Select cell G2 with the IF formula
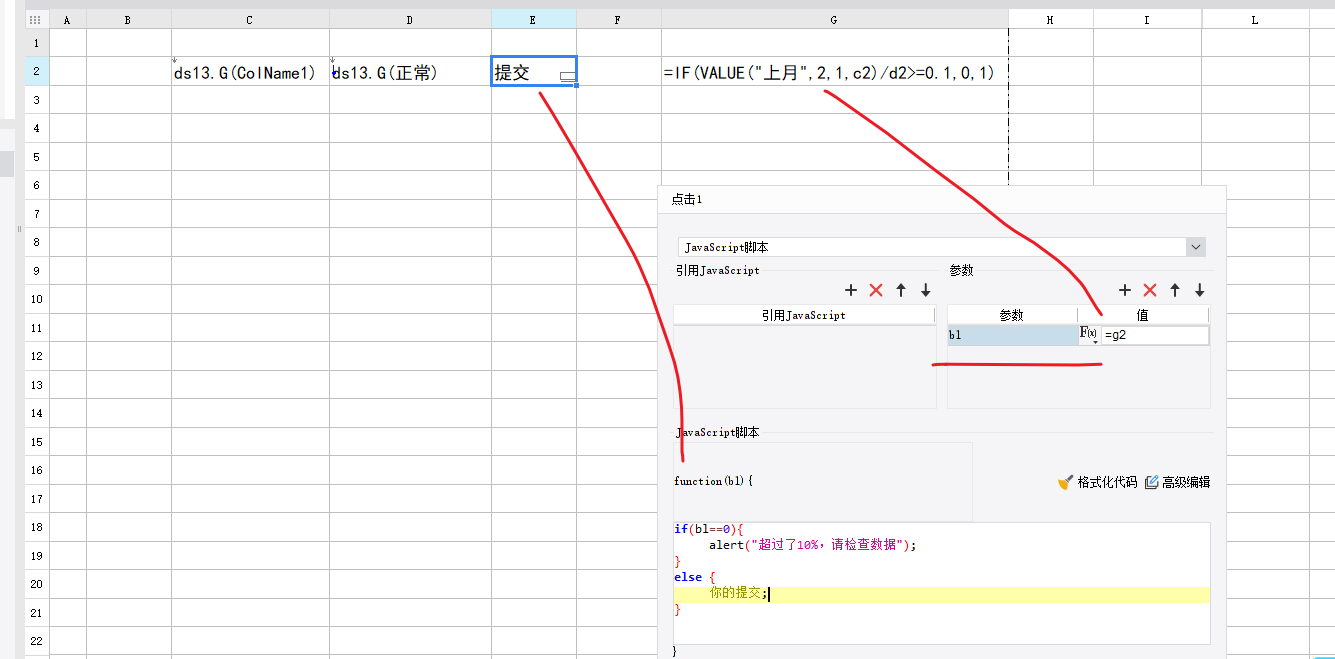Viewport: 1335px width, 659px height. (x=834, y=72)
